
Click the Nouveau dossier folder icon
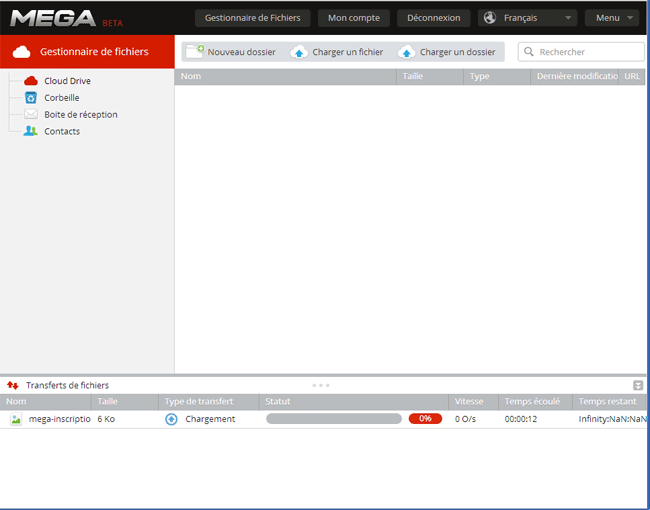click(x=194, y=52)
